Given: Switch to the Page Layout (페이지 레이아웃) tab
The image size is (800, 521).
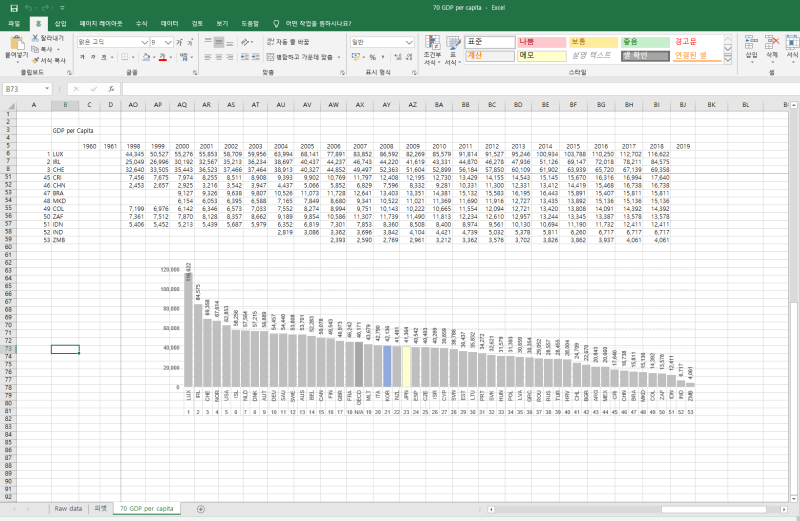Looking at the screenshot, I should (101, 23).
